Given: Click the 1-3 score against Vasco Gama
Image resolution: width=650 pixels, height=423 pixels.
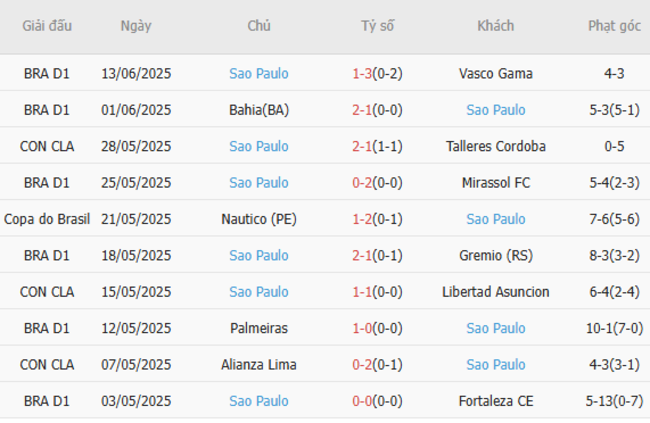Looking at the screenshot, I should tap(362, 73).
